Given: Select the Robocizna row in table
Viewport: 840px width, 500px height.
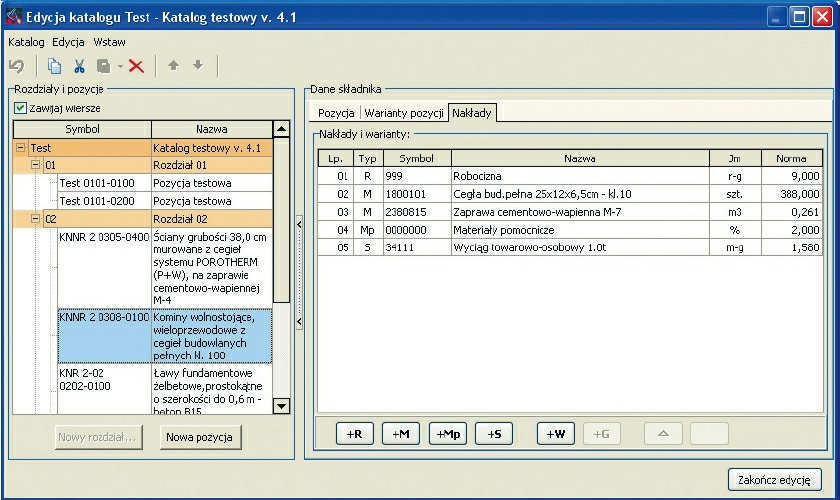Looking at the screenshot, I should [570, 176].
